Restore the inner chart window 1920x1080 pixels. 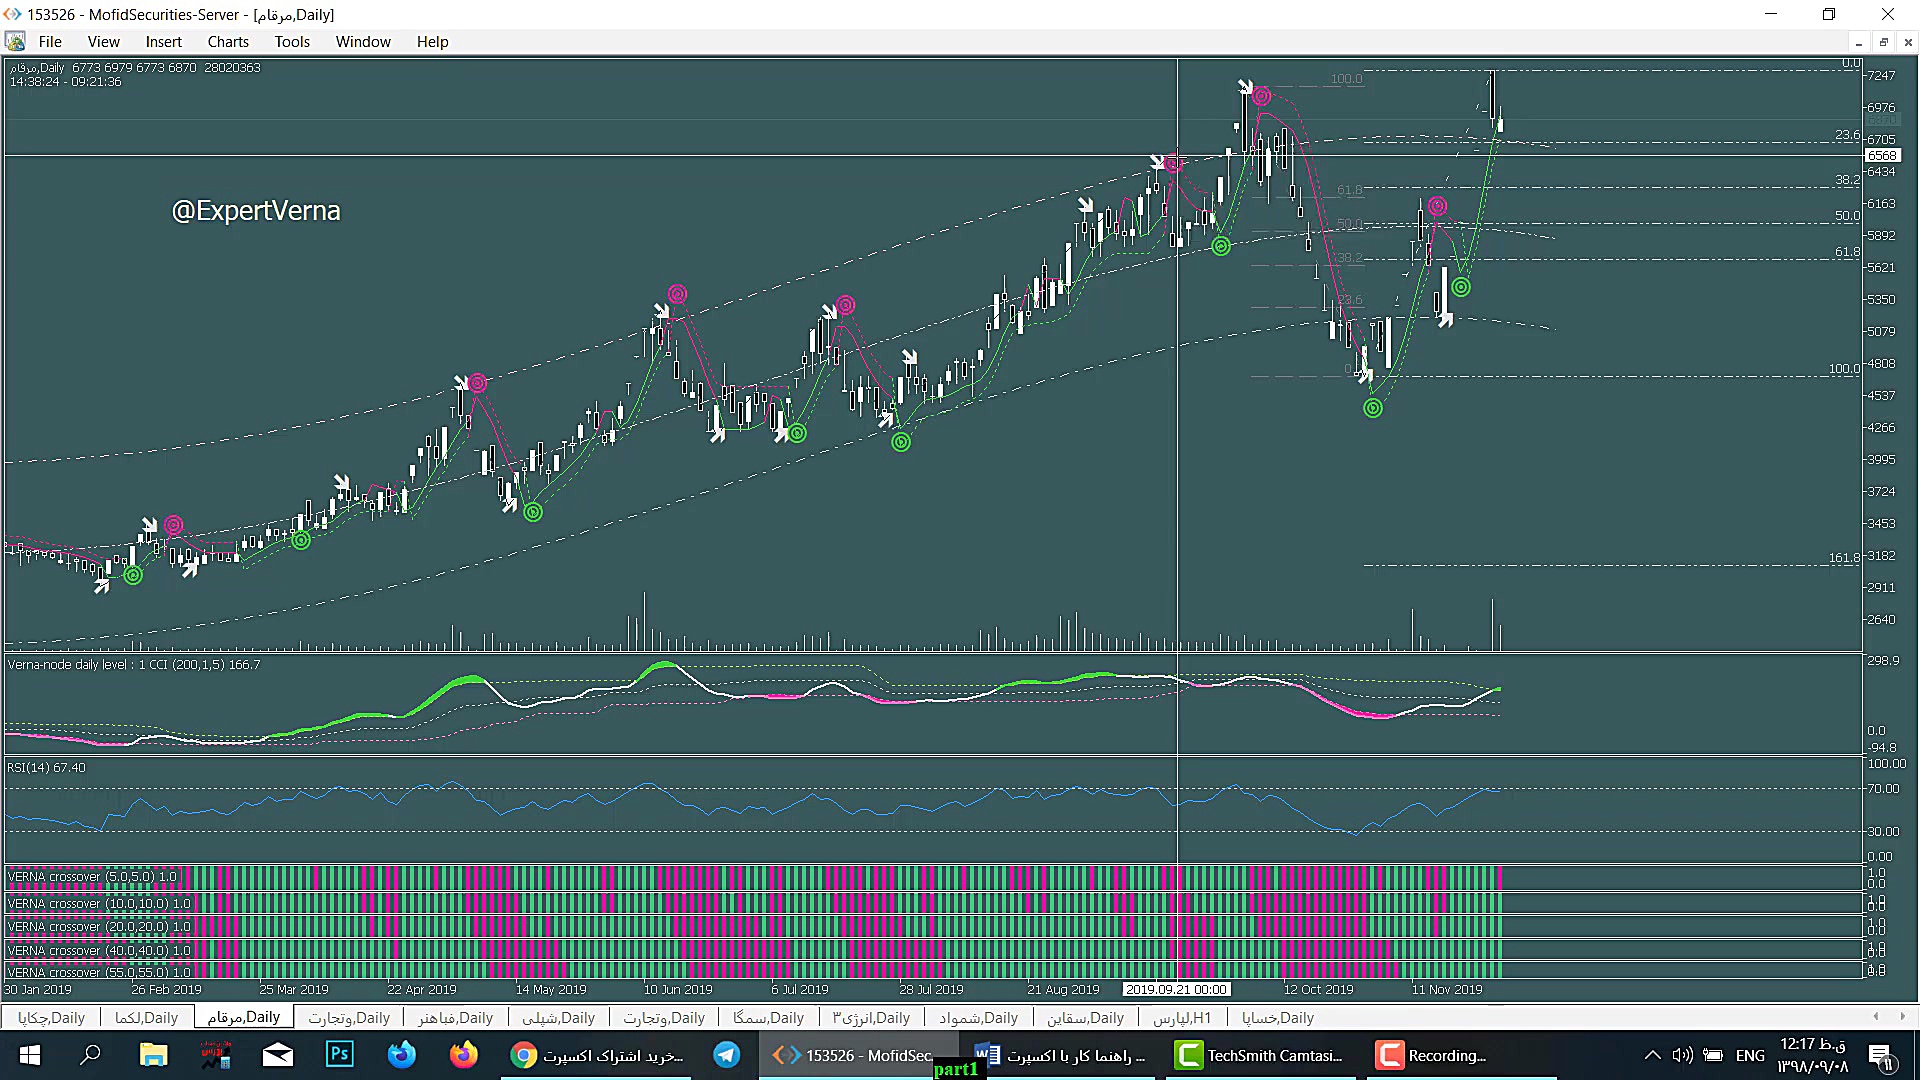click(x=1883, y=42)
